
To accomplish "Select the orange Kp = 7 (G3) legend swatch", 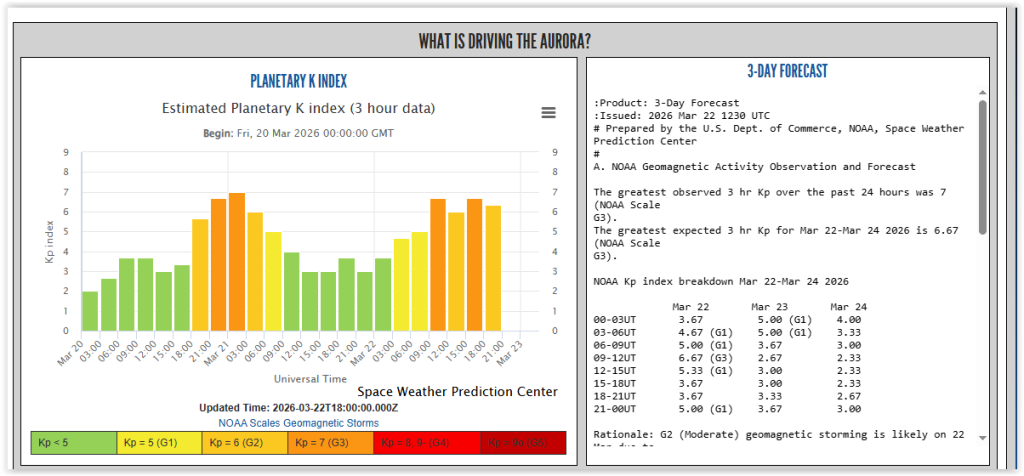I will (x=329, y=442).
